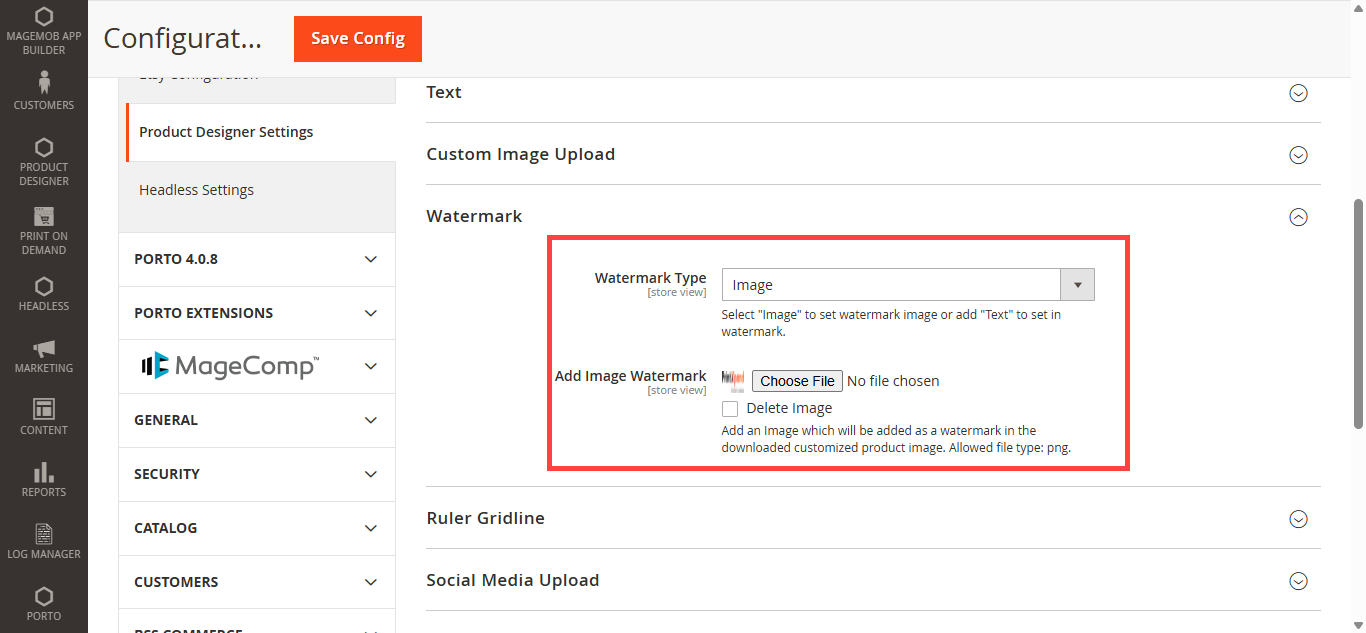Viewport: 1366px width, 633px height.
Task: Open Print On Demand sidebar icon
Action: click(44, 216)
